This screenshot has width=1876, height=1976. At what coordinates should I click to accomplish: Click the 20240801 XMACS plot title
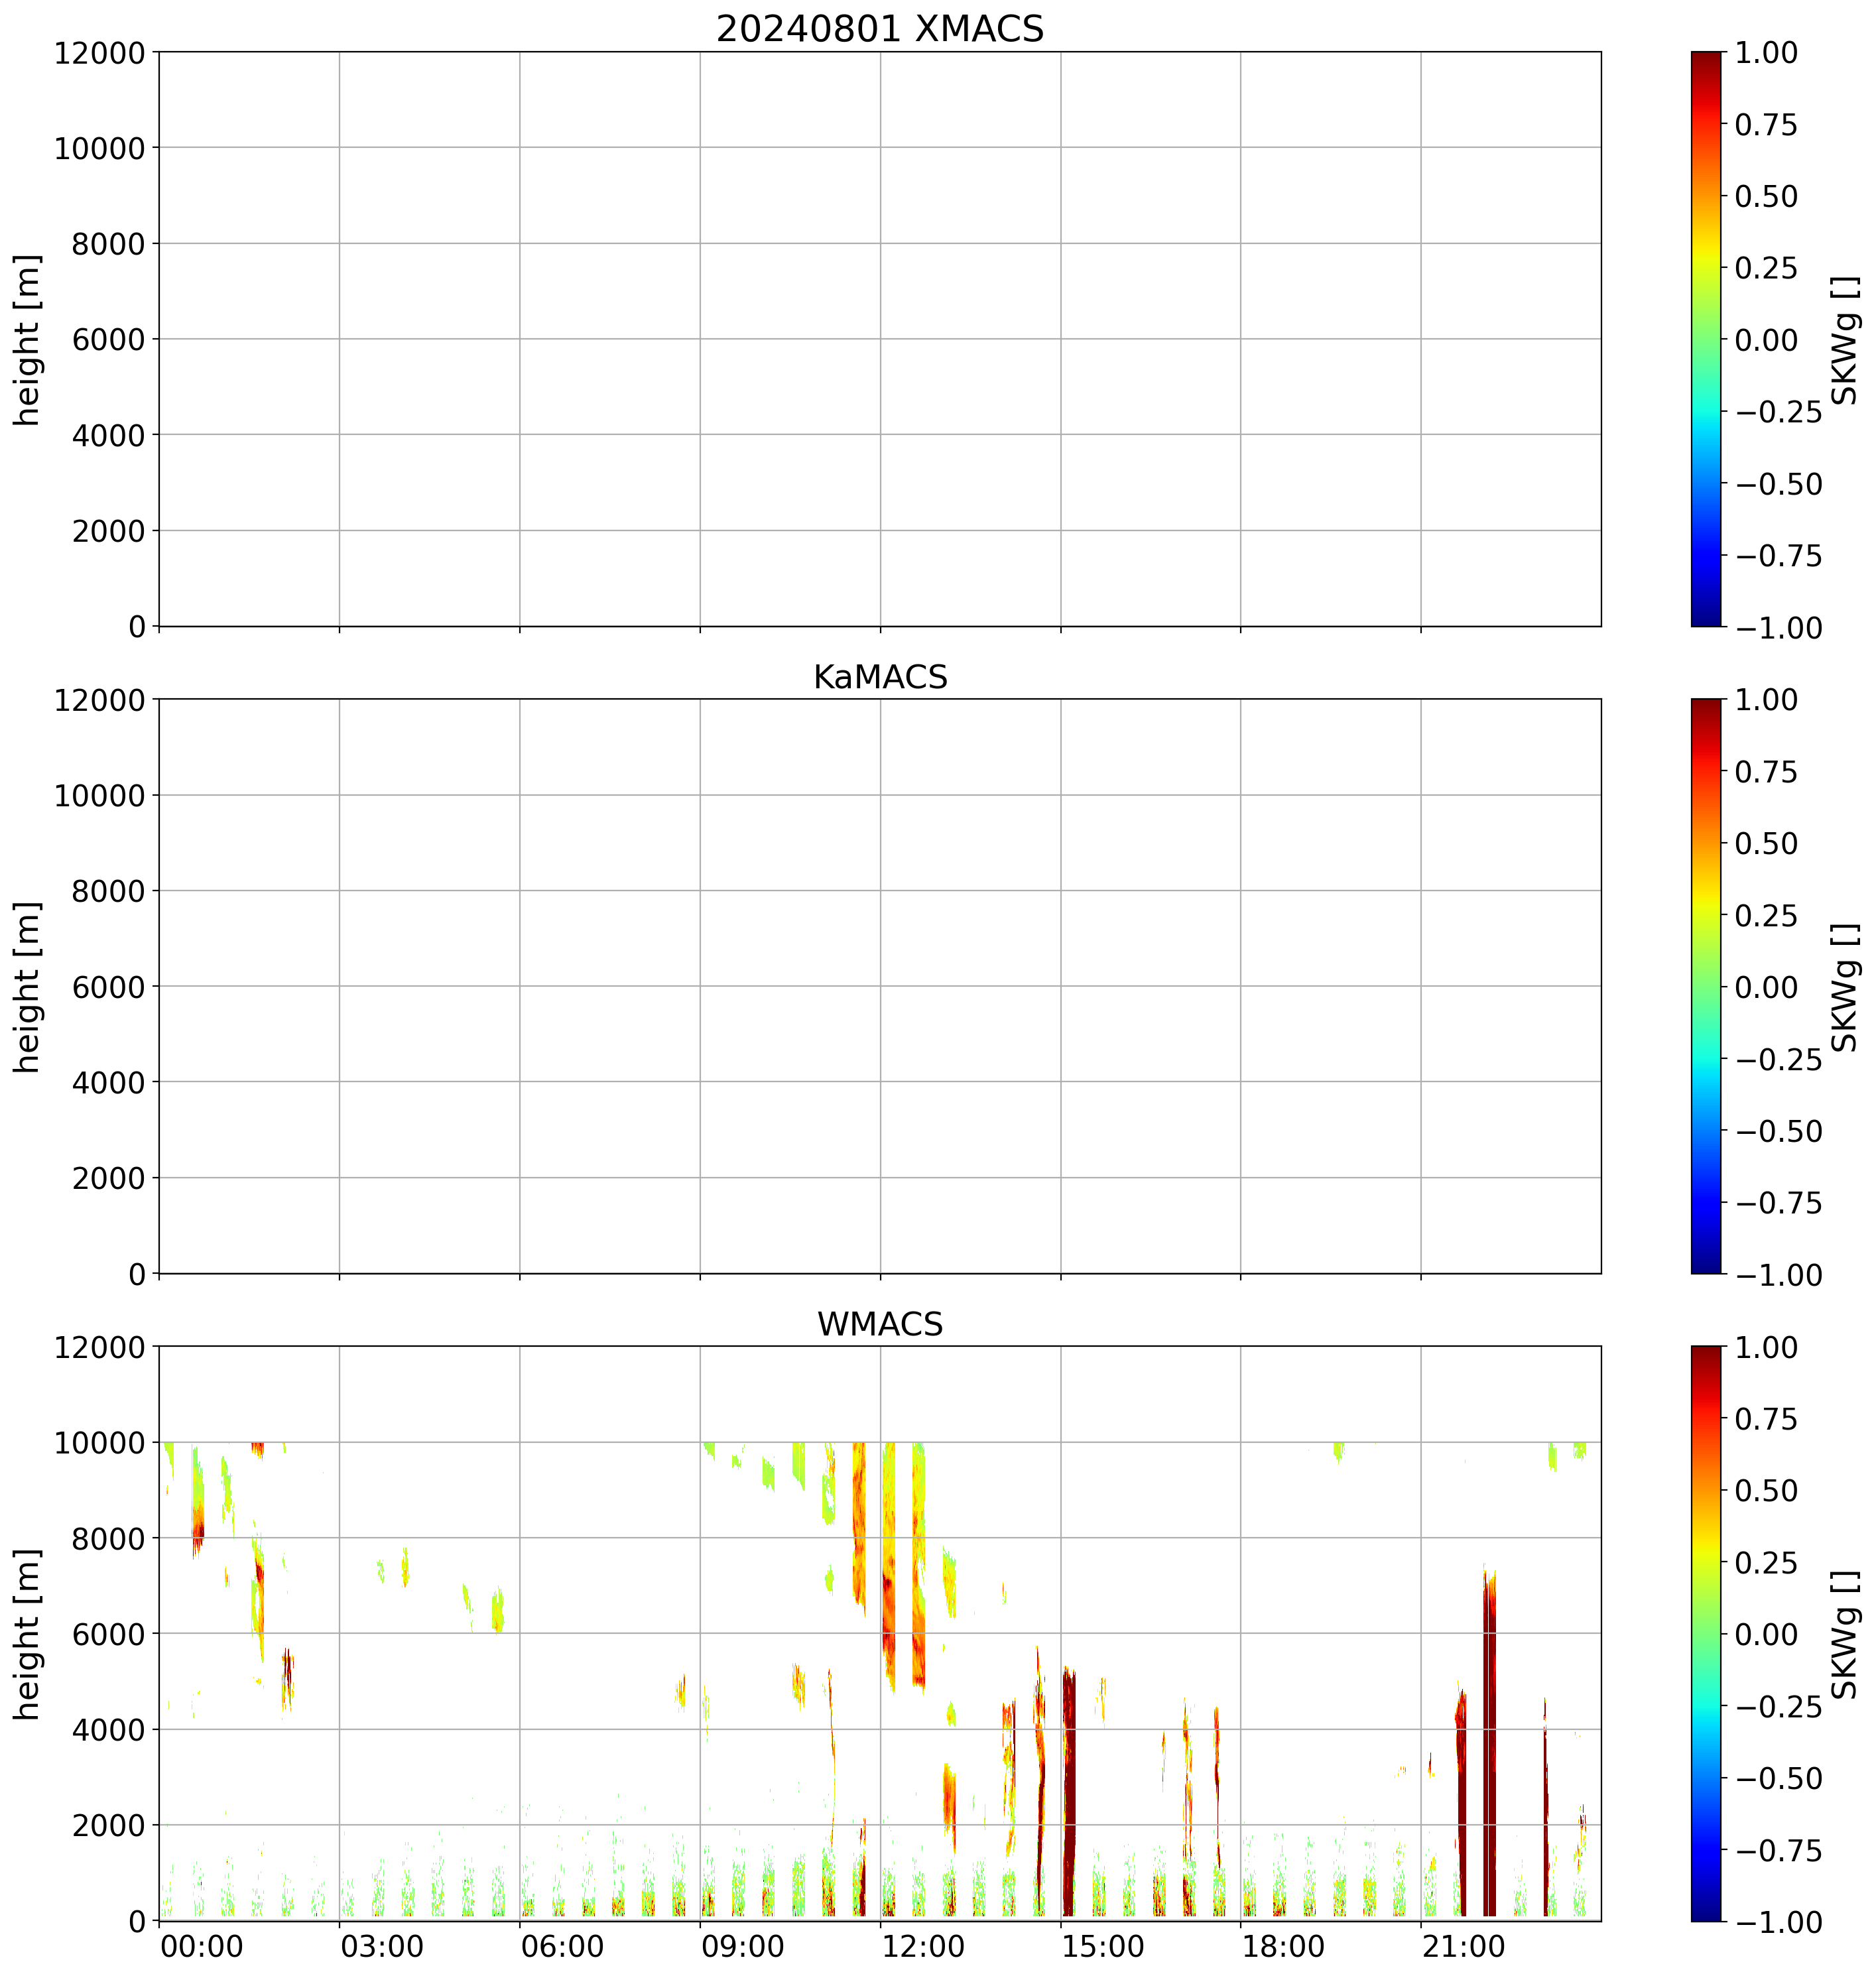[879, 28]
